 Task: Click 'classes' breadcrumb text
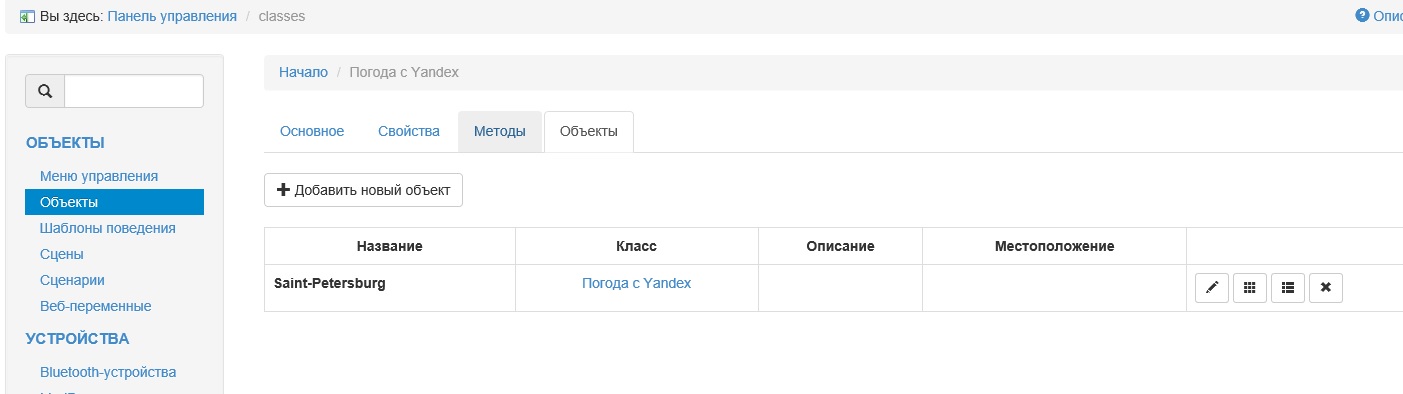tap(282, 16)
